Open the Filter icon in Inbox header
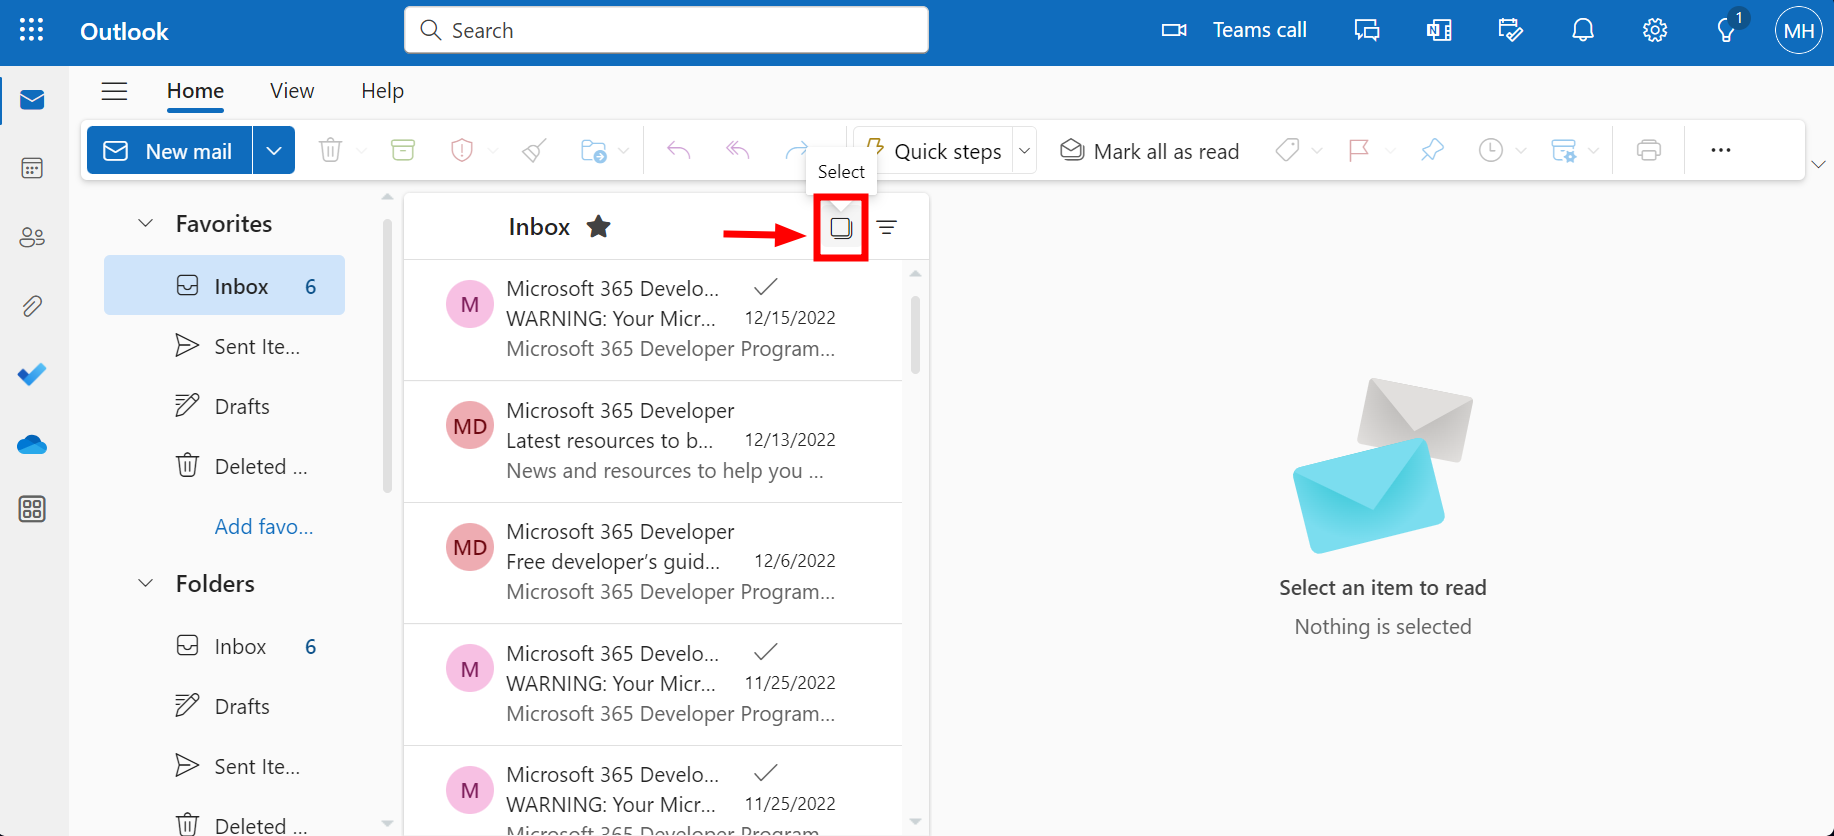1834x836 pixels. (x=887, y=227)
